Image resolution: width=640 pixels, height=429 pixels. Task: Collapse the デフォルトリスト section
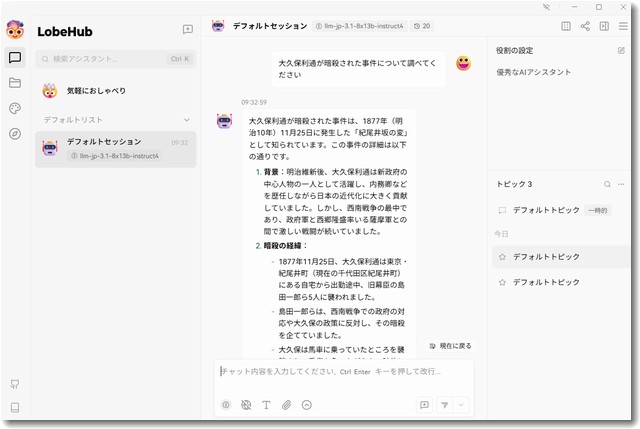coord(186,120)
